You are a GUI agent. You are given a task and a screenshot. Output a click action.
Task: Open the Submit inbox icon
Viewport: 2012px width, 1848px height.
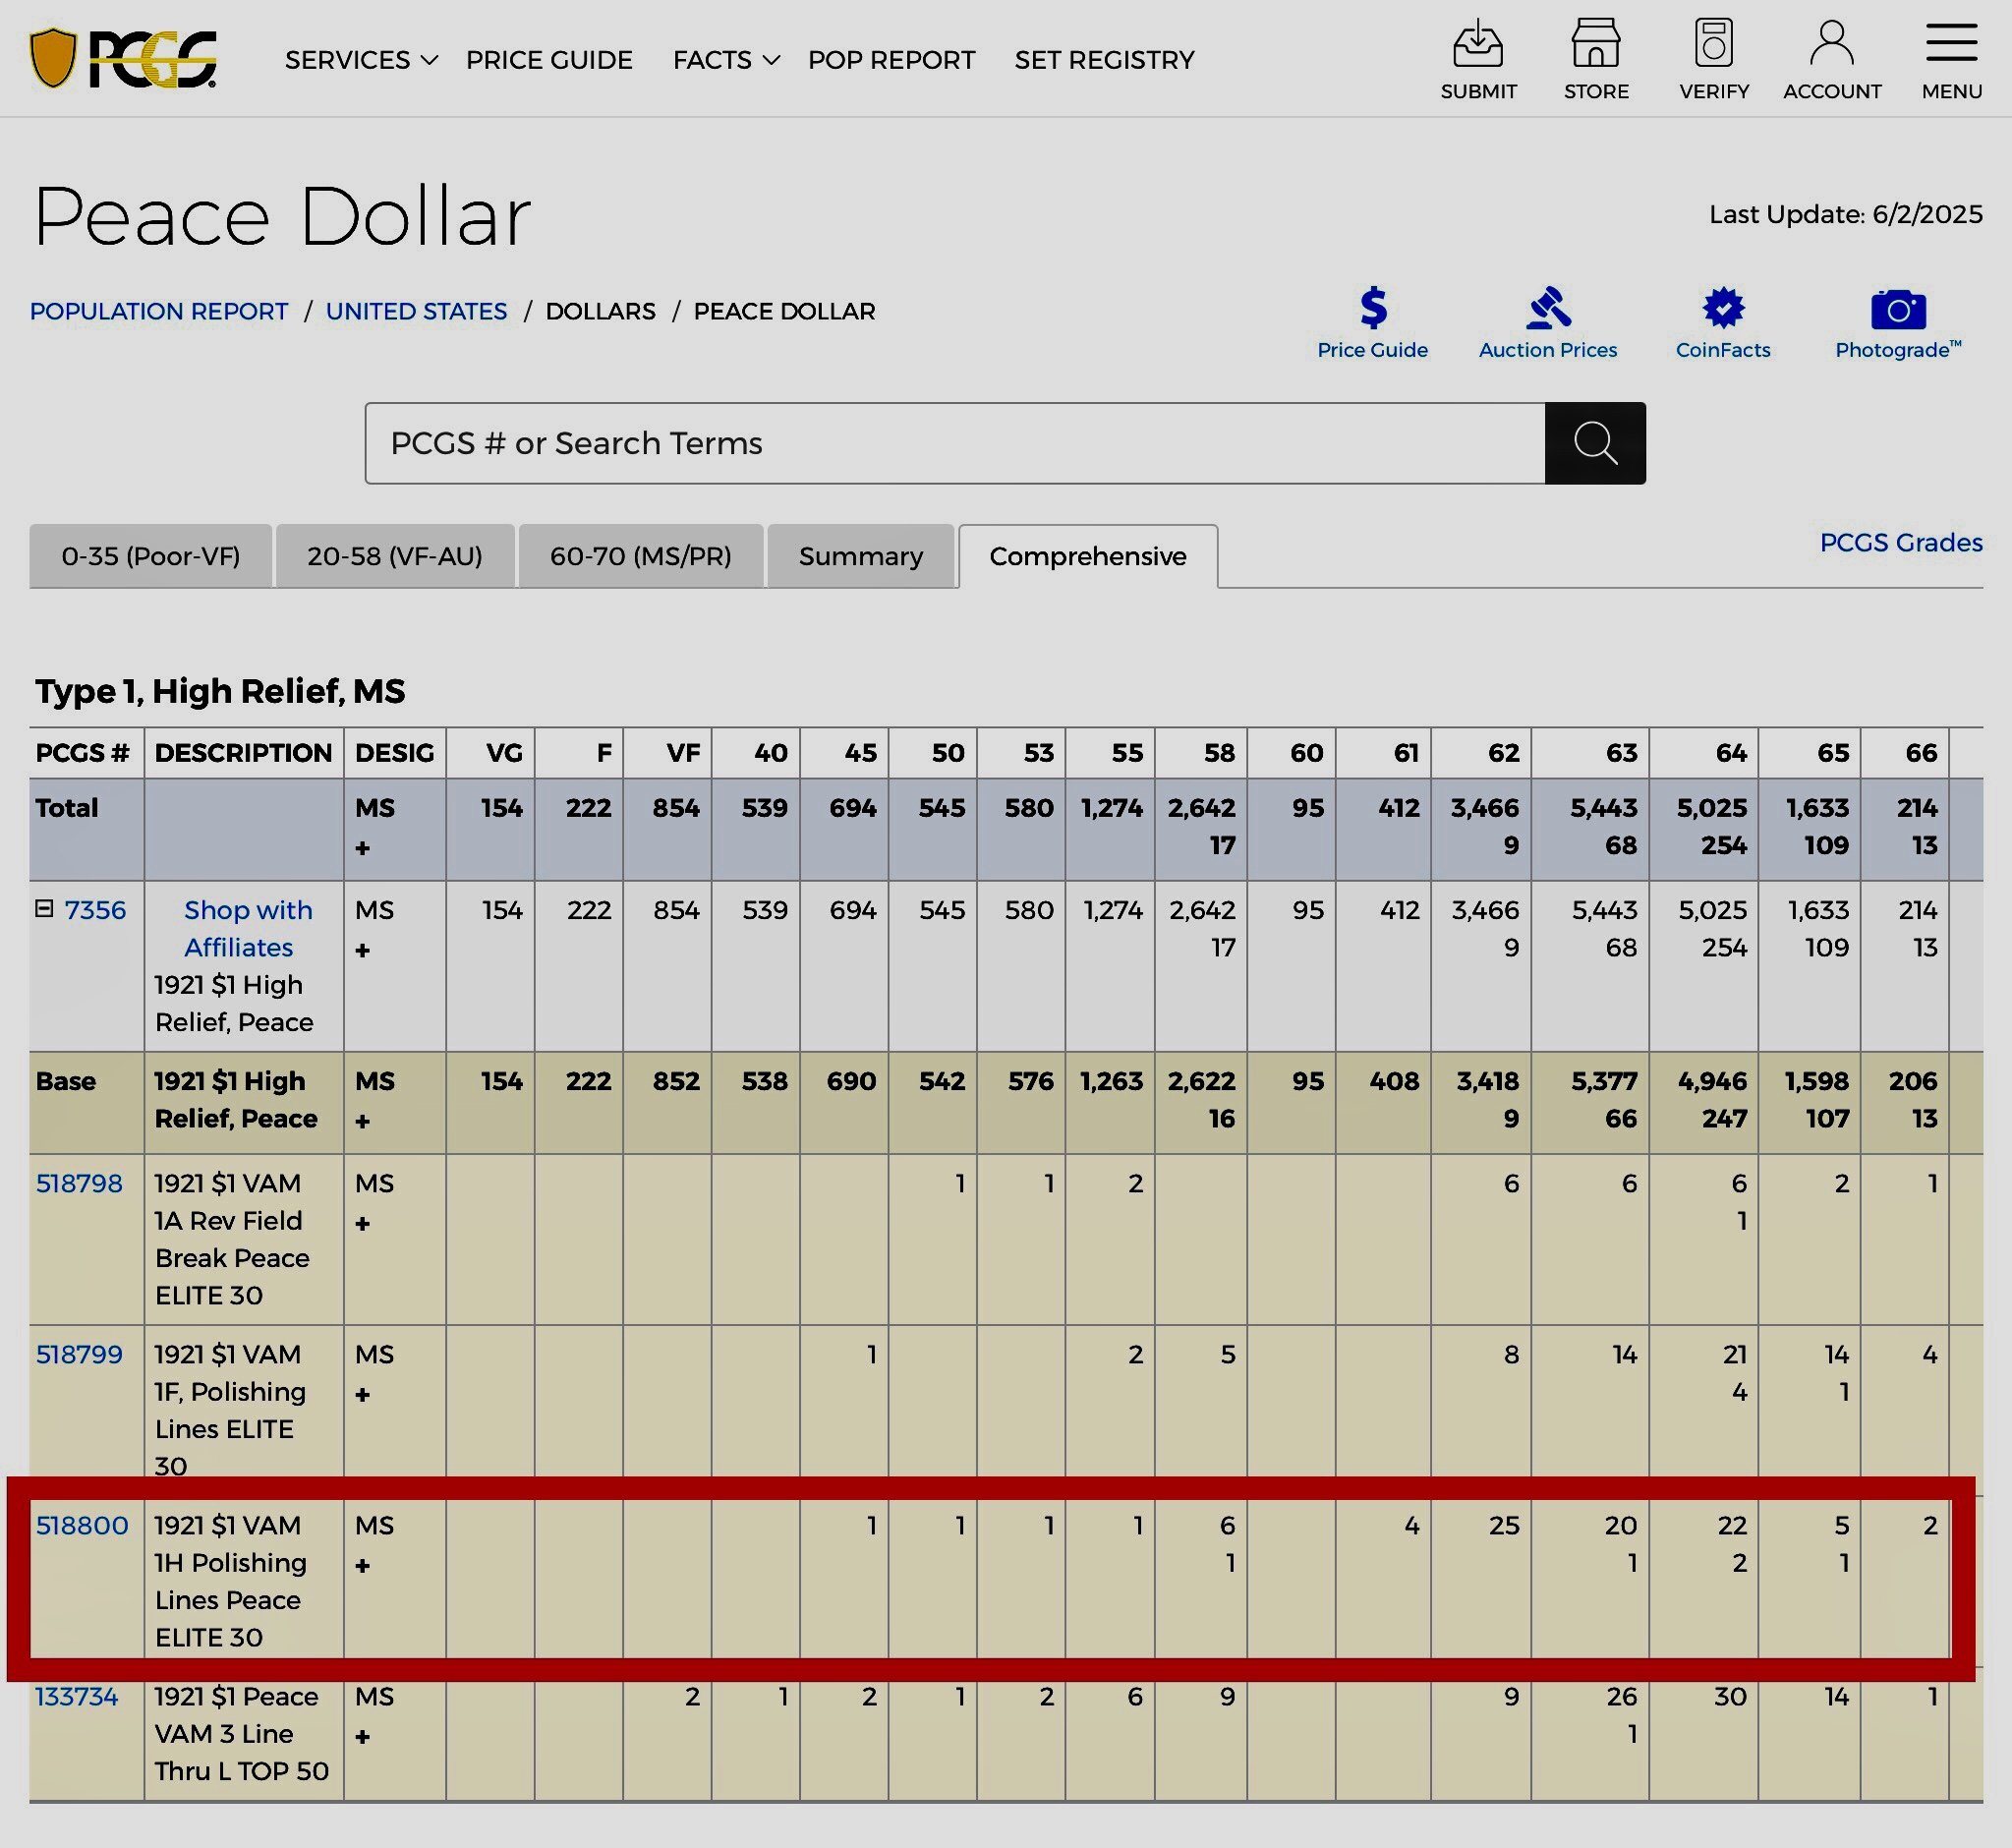point(1478,44)
